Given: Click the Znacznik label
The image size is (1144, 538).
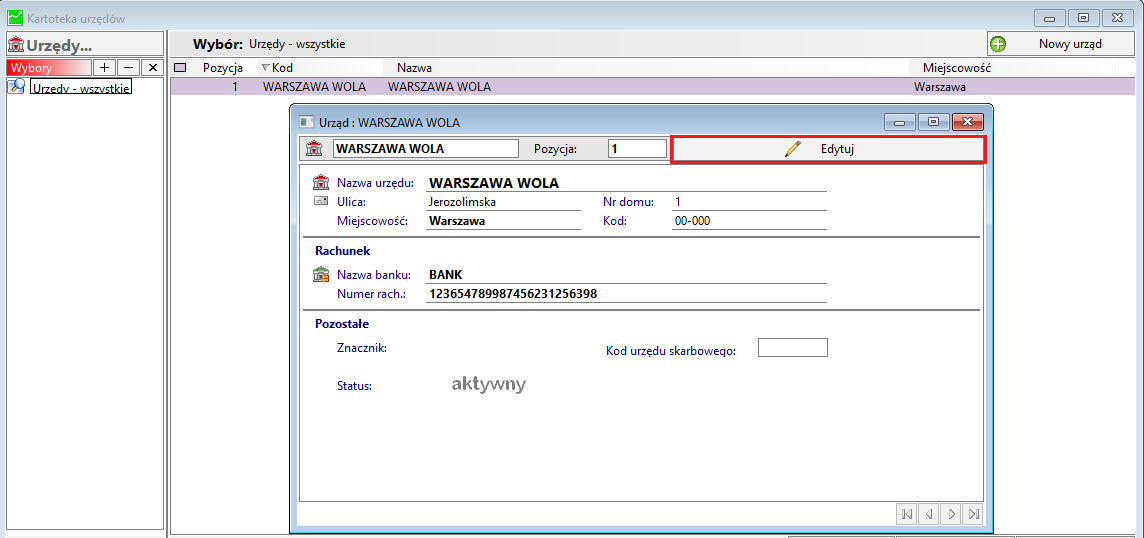Looking at the screenshot, I should pos(361,348).
